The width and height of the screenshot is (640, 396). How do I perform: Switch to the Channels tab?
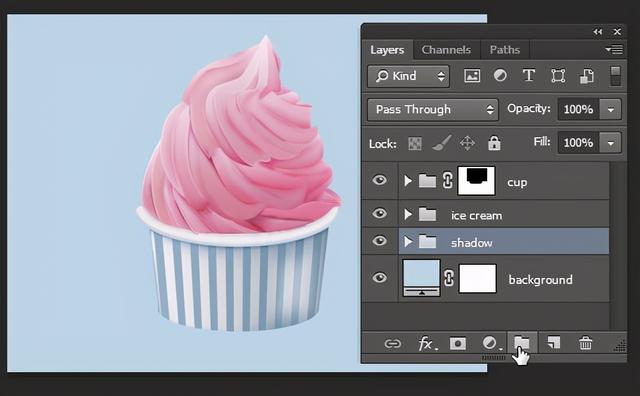(x=446, y=50)
